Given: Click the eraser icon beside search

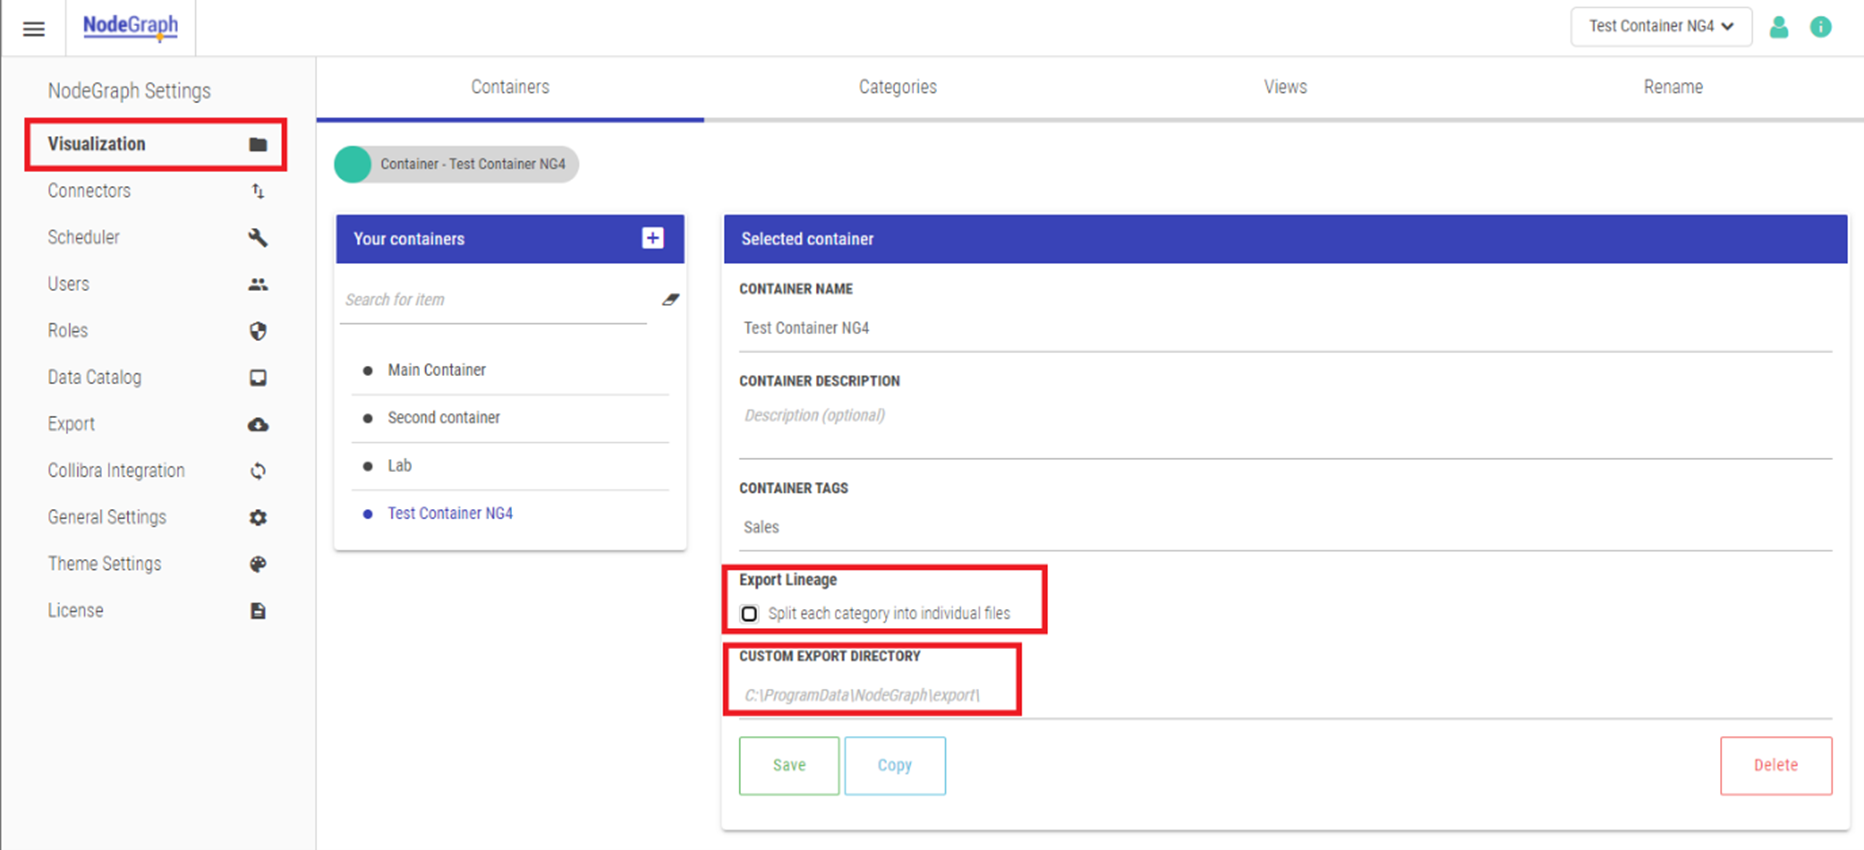Looking at the screenshot, I should [x=670, y=299].
